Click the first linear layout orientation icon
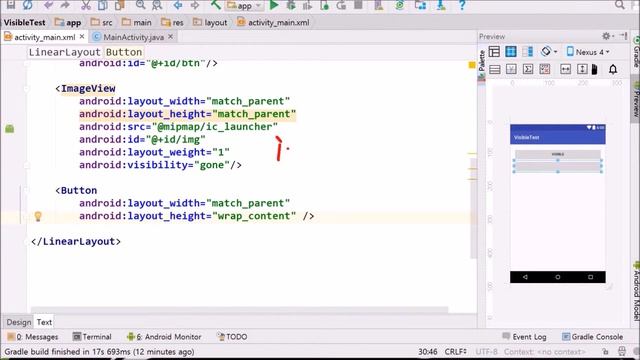This screenshot has width=640, height=360. 494,69
